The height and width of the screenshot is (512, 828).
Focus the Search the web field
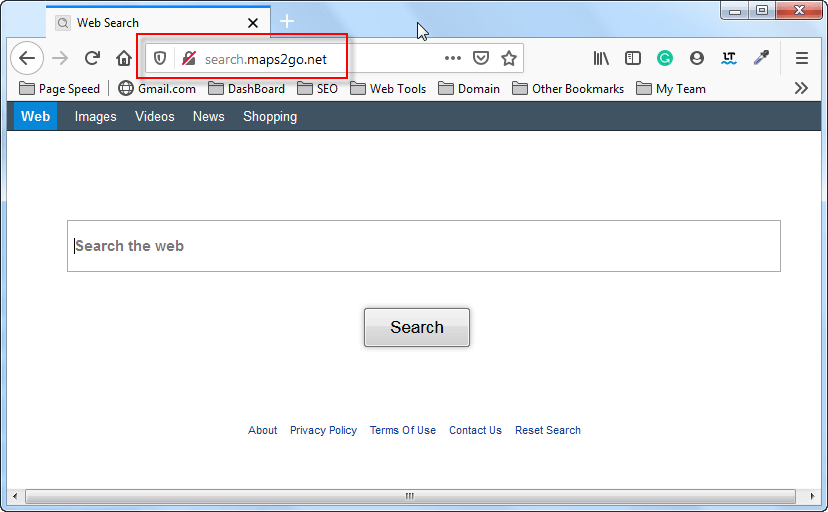(424, 246)
